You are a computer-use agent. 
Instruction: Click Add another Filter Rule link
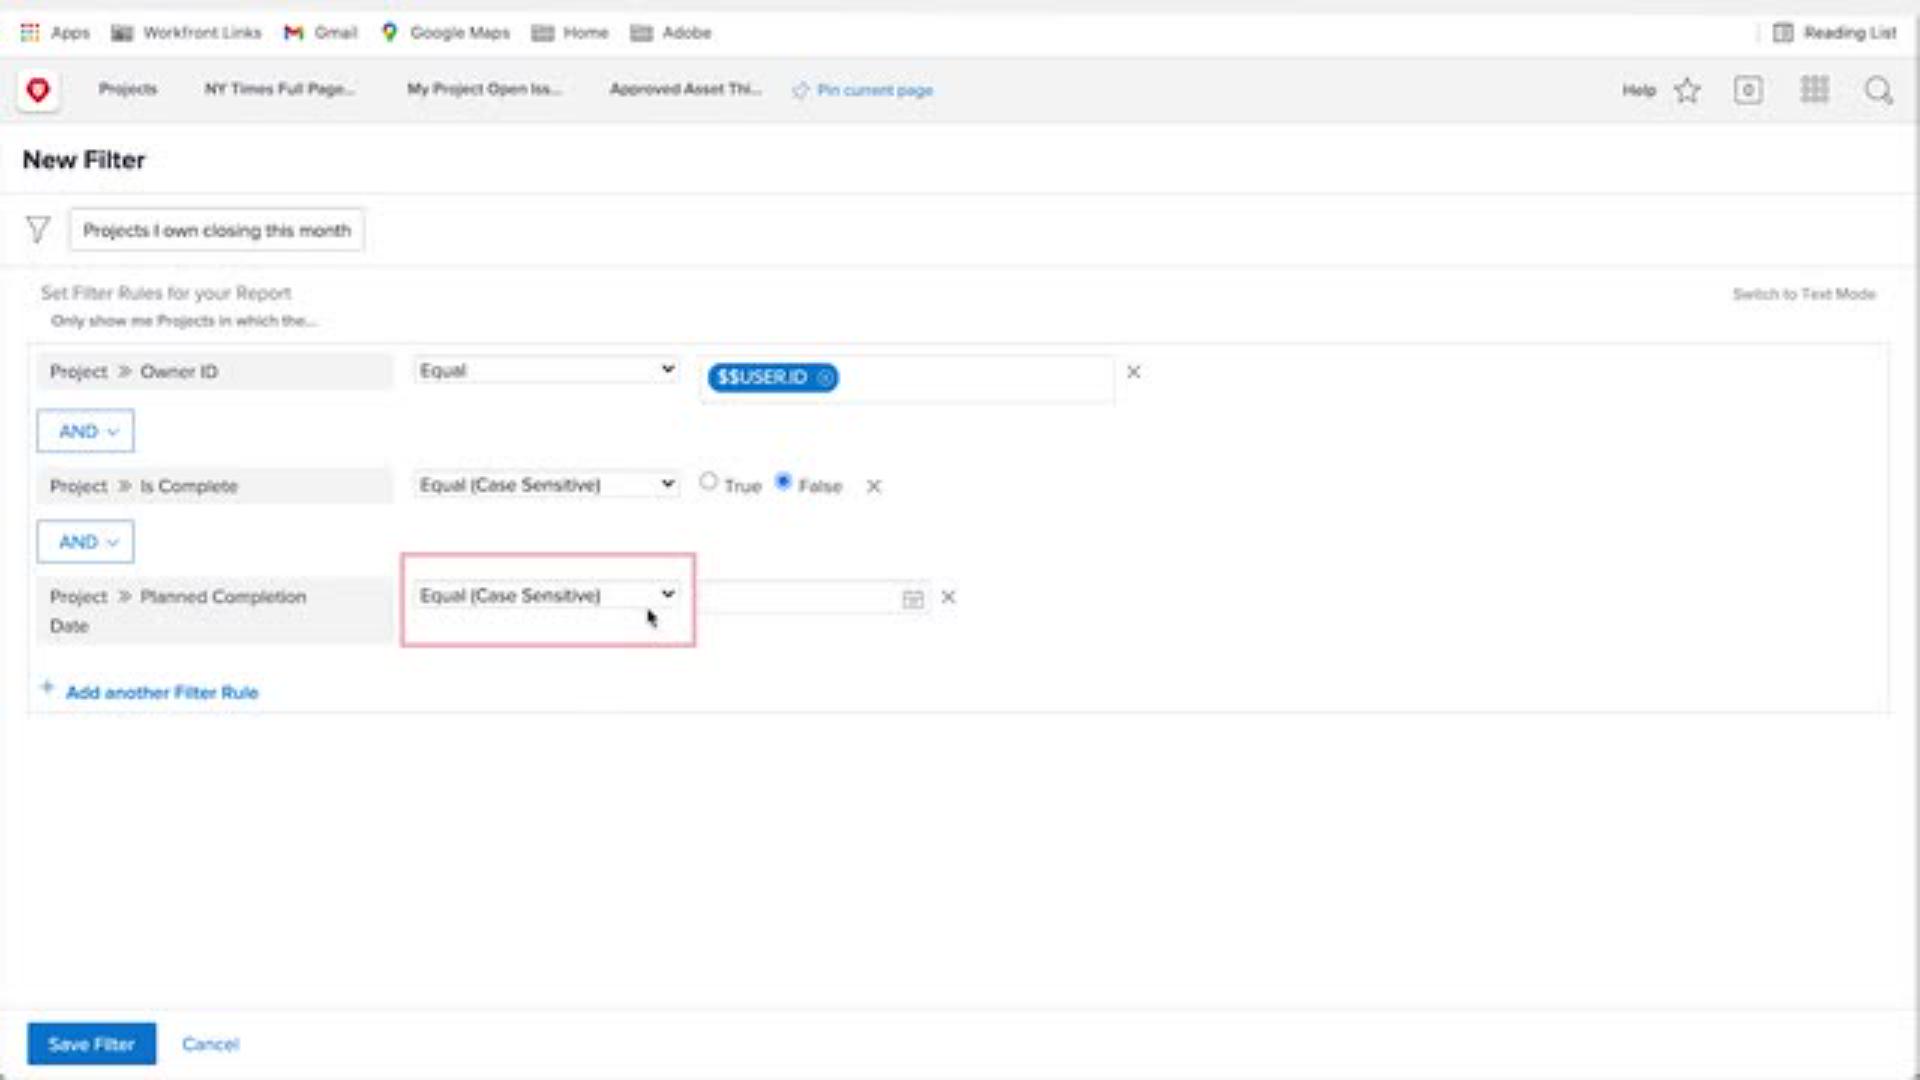161,692
